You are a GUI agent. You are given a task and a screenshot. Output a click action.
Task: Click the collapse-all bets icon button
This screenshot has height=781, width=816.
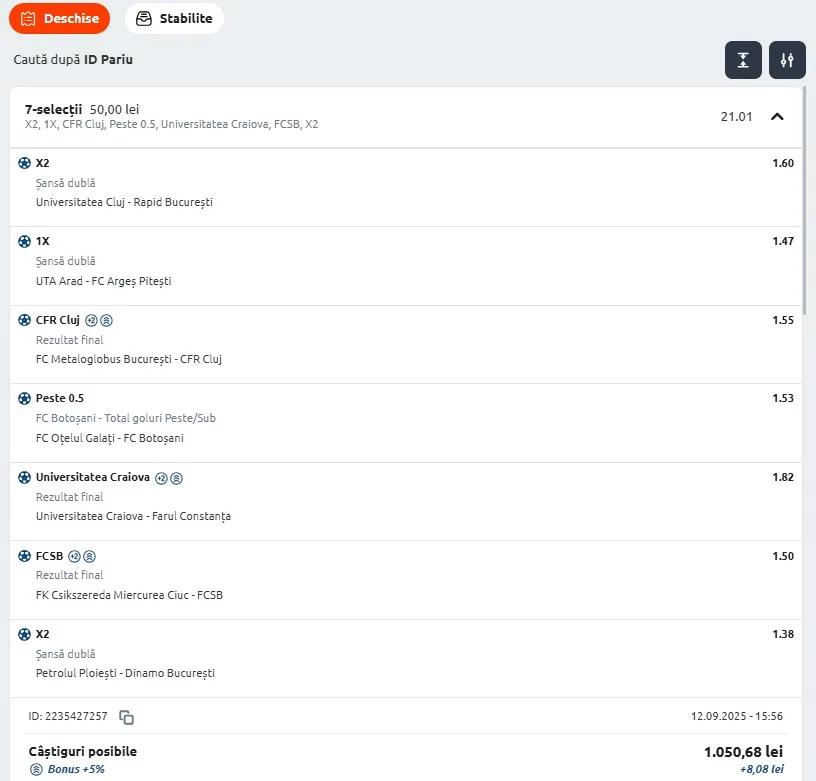743,60
